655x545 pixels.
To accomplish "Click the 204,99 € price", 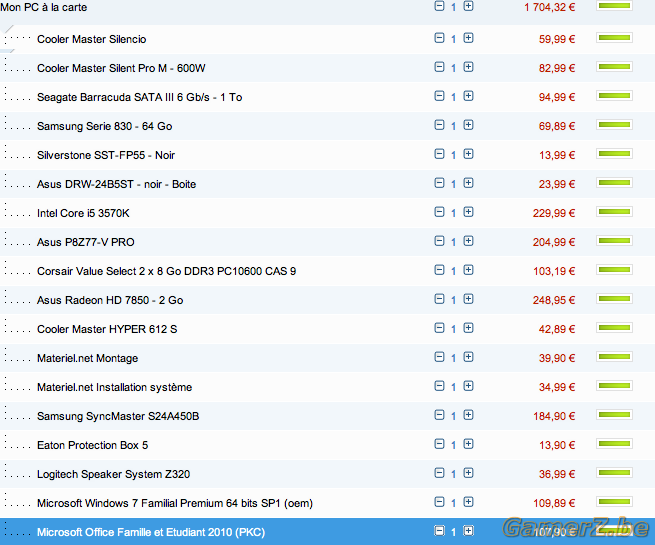I will tap(554, 242).
